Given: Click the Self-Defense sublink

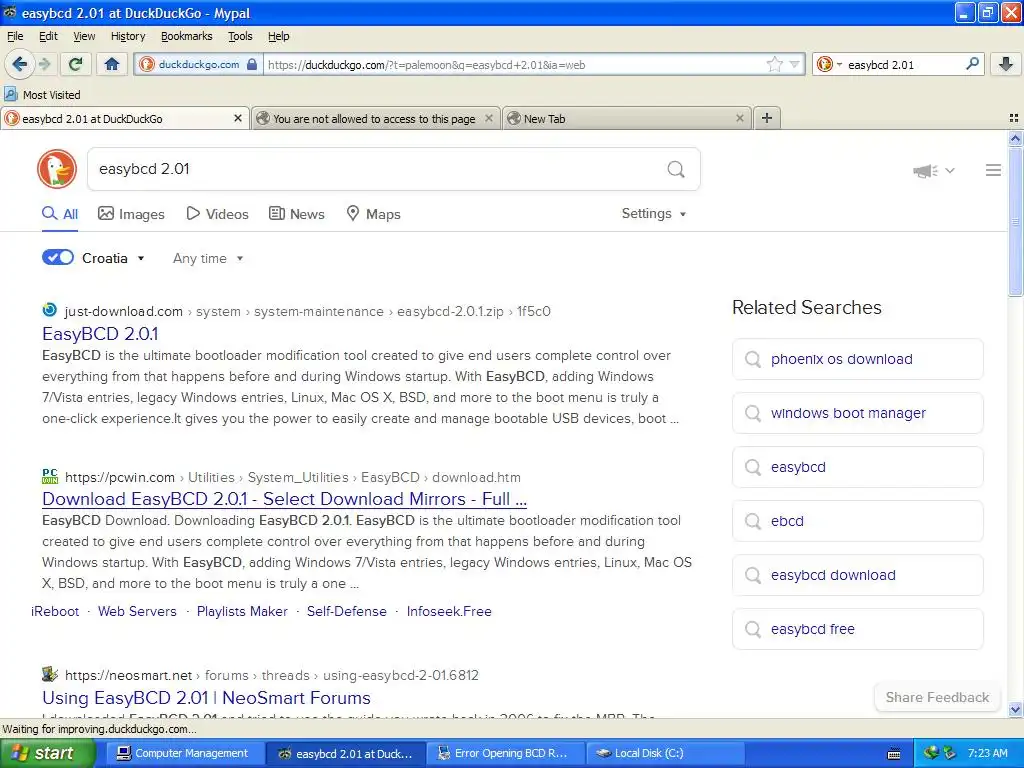Looking at the screenshot, I should click(x=347, y=611).
